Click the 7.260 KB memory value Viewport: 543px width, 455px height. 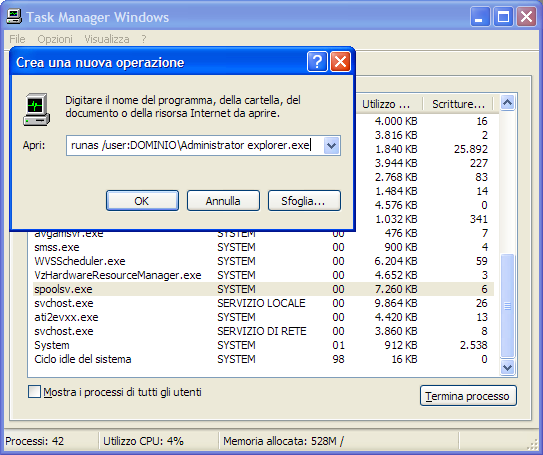(x=396, y=289)
